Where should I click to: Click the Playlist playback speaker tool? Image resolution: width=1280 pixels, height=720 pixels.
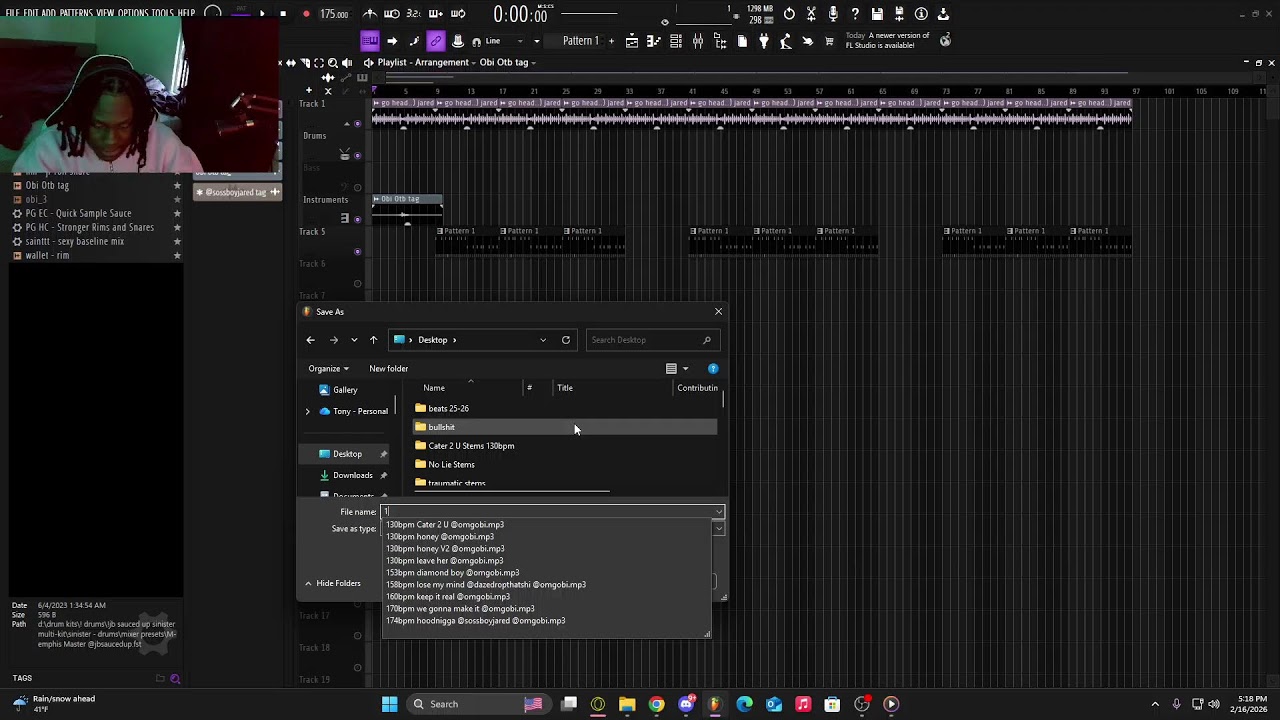tap(347, 63)
